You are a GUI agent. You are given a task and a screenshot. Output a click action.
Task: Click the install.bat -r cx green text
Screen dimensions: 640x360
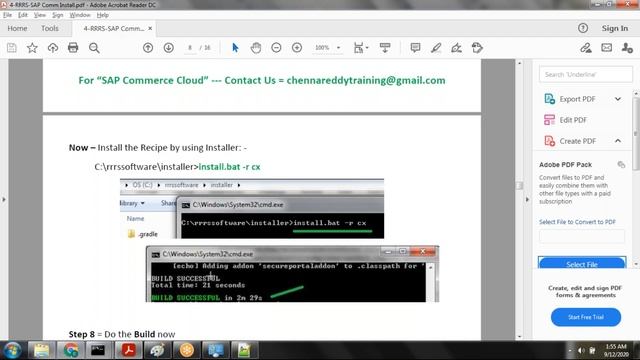click(x=229, y=167)
